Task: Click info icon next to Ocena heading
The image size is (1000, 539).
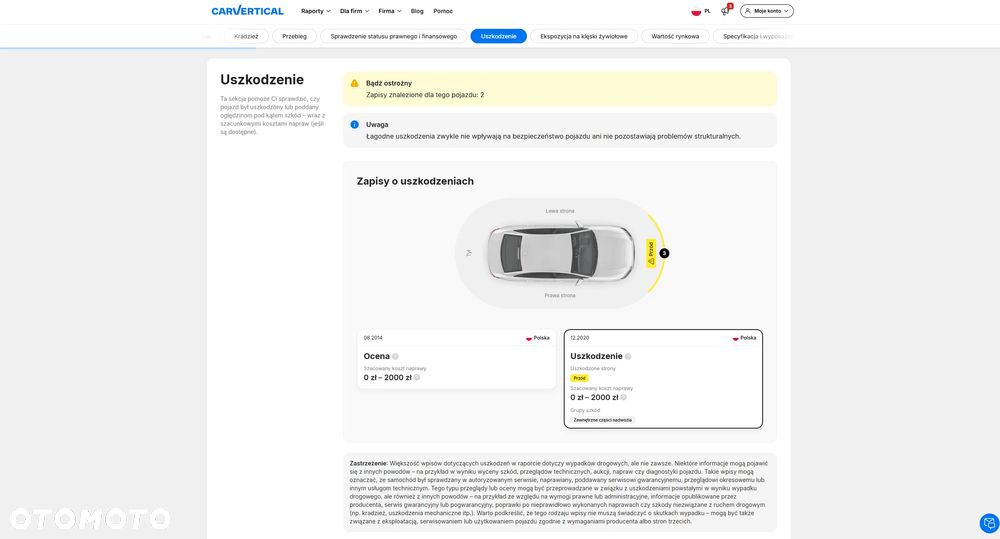Action: click(395, 356)
